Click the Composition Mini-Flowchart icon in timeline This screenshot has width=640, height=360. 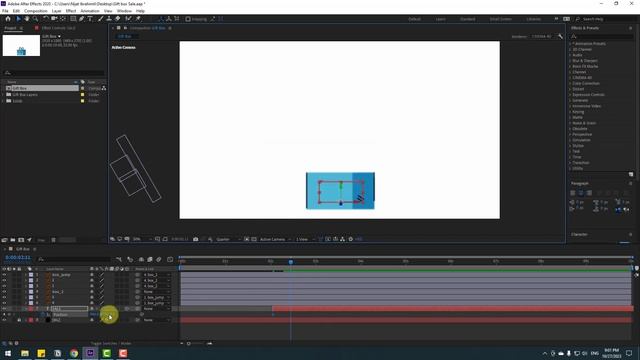119,259
